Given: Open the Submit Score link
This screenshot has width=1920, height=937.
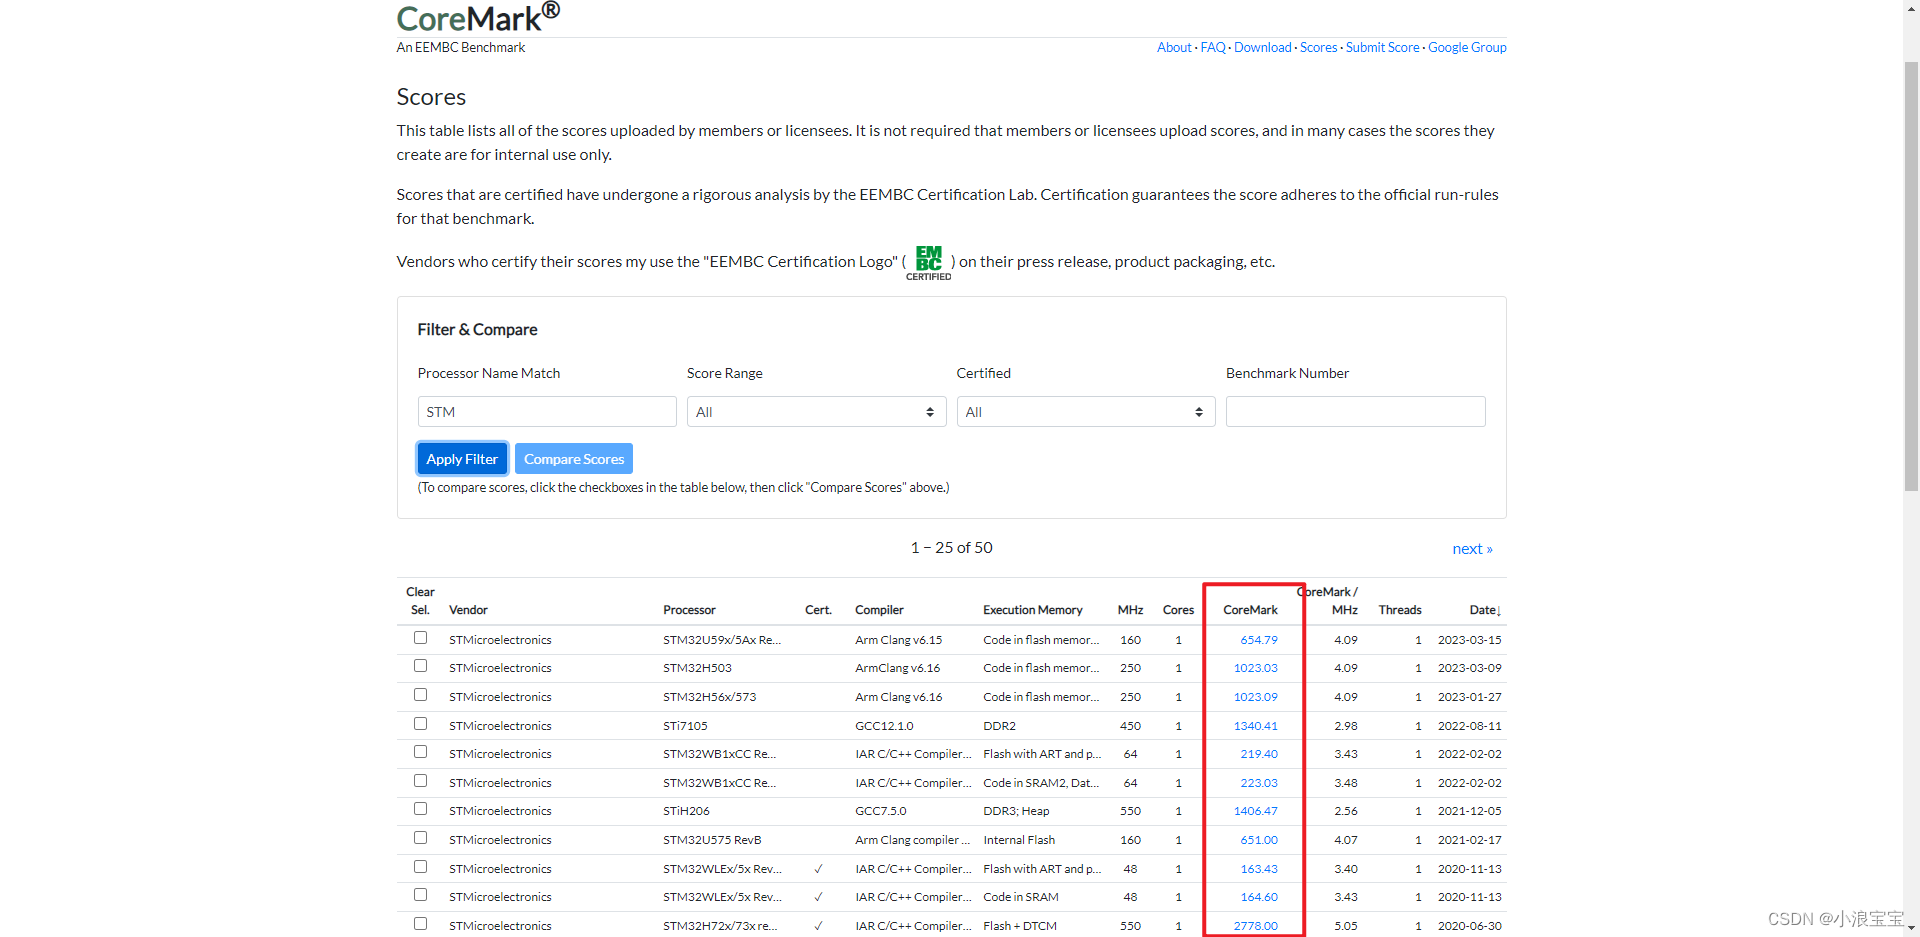Looking at the screenshot, I should click(1382, 48).
